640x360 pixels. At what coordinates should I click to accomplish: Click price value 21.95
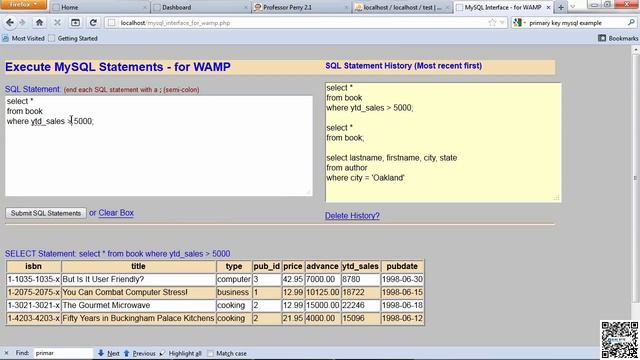(x=293, y=318)
